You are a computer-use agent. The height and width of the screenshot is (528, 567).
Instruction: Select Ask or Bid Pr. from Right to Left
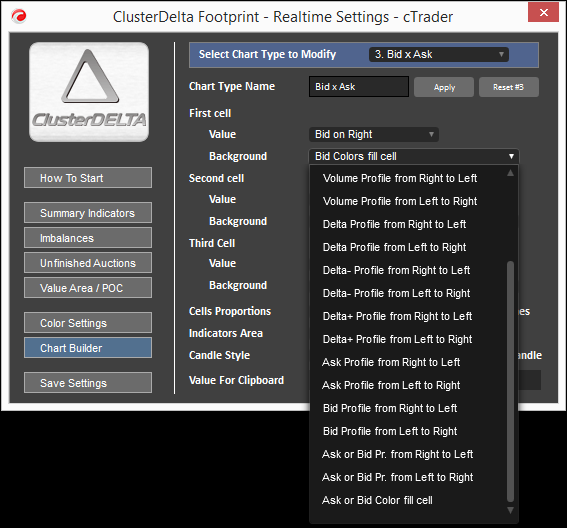coord(408,454)
